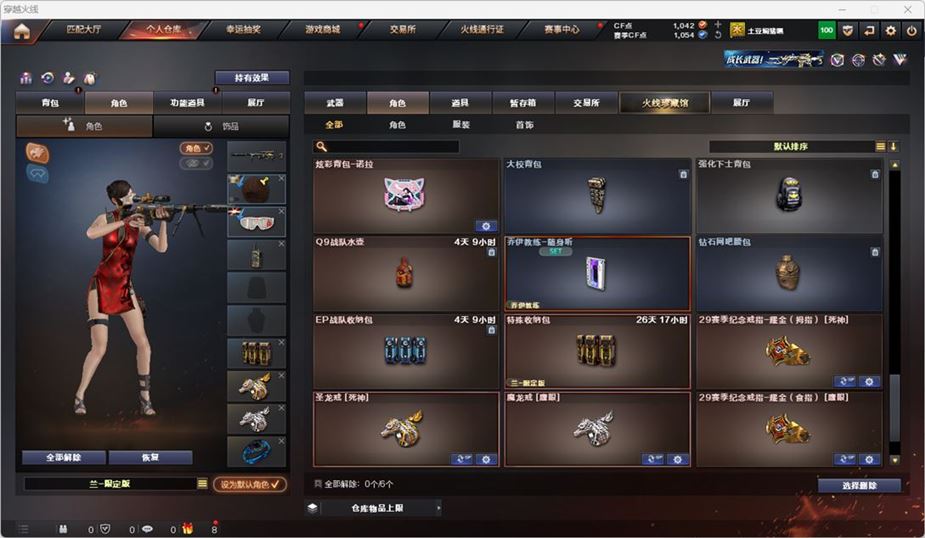
Task: Toggle the goggles visibility checkbox under 角色
Action: click(x=196, y=163)
